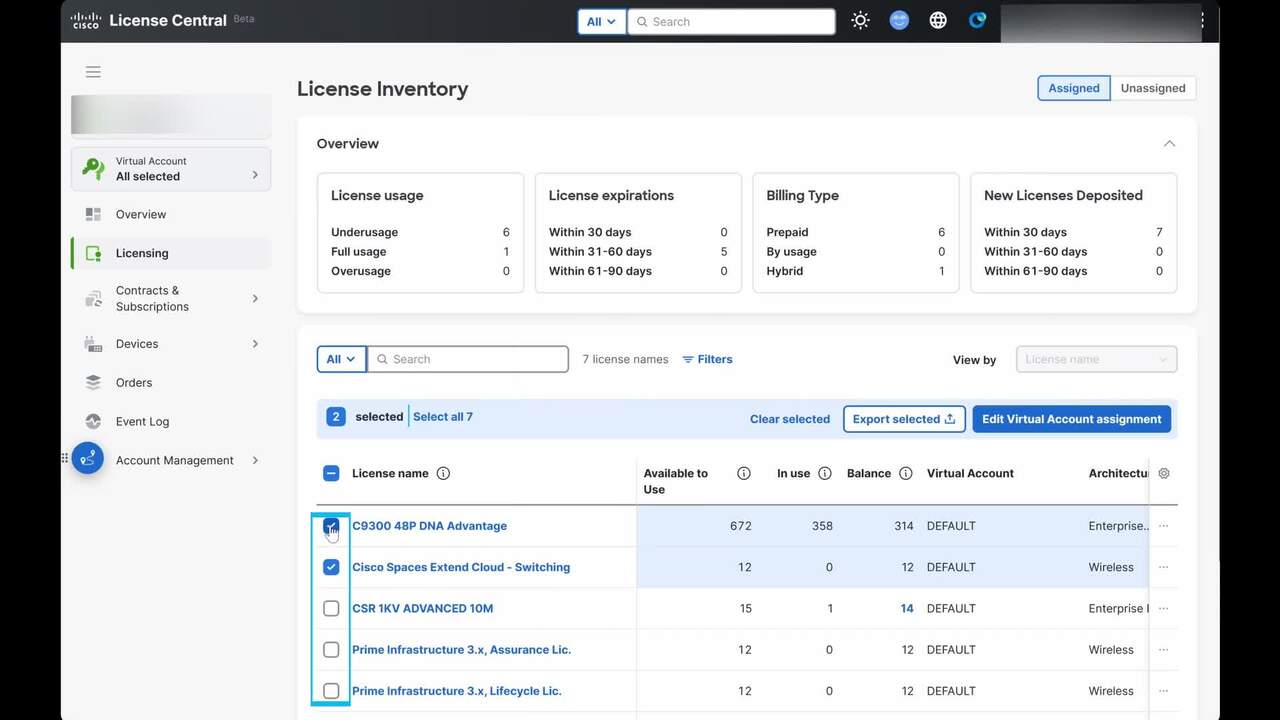Image resolution: width=1280 pixels, height=720 pixels.
Task: Click the License expirations card
Action: [x=638, y=233]
